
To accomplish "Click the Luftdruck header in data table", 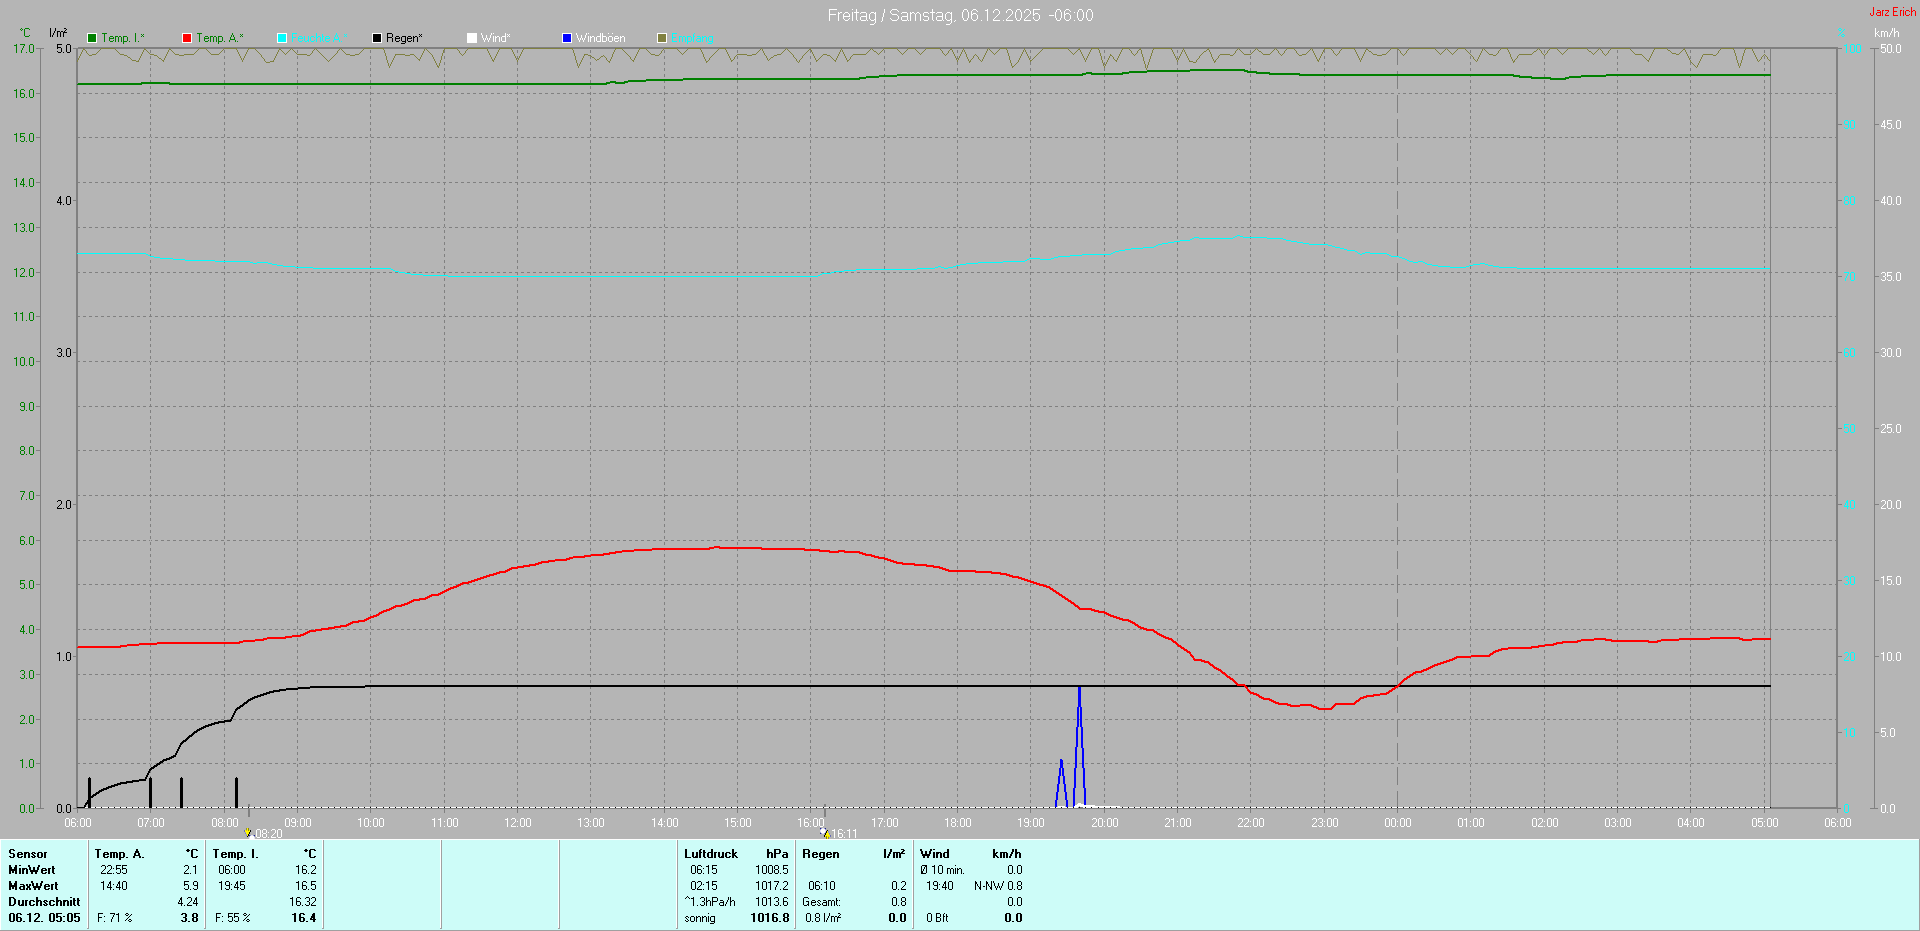I will [x=710, y=854].
